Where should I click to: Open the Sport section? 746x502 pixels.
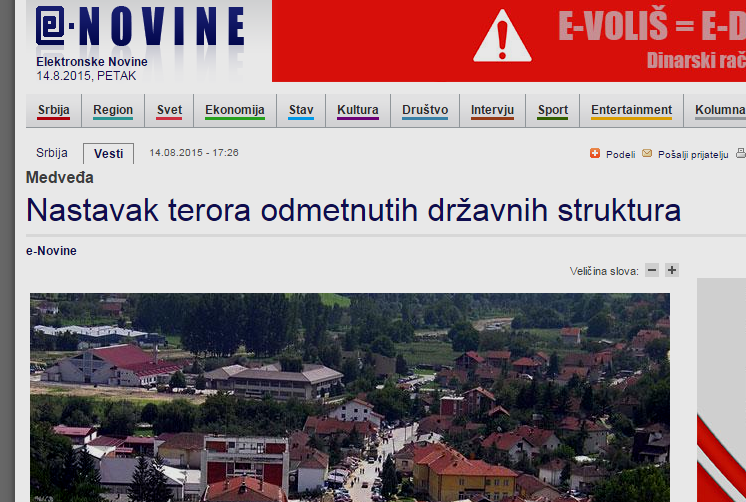(x=553, y=110)
